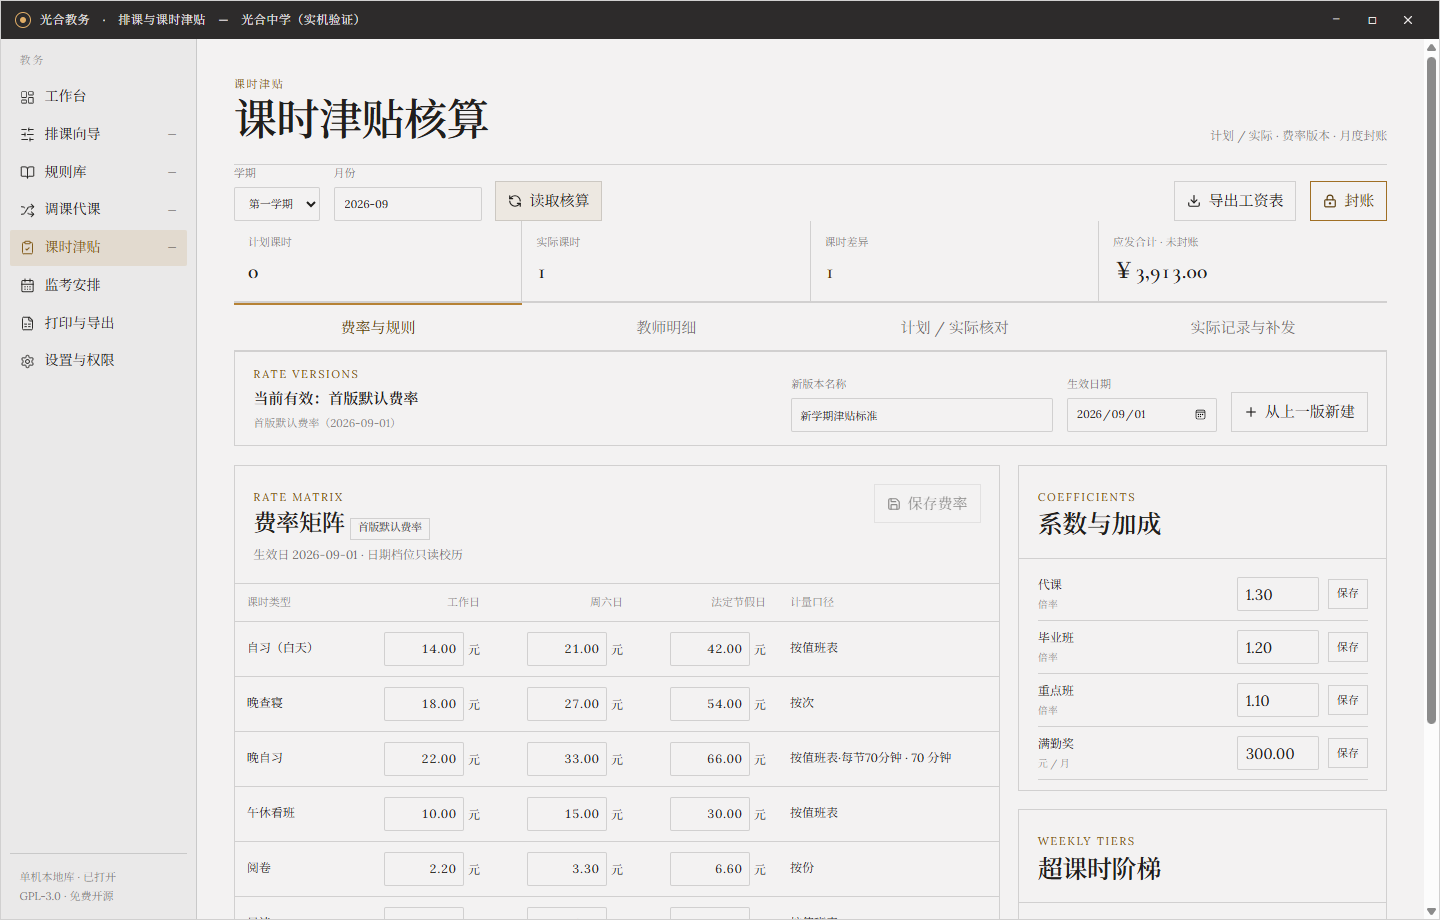Screen dimensions: 1440x920
Task: Click the 读取核算 button
Action: click(548, 201)
